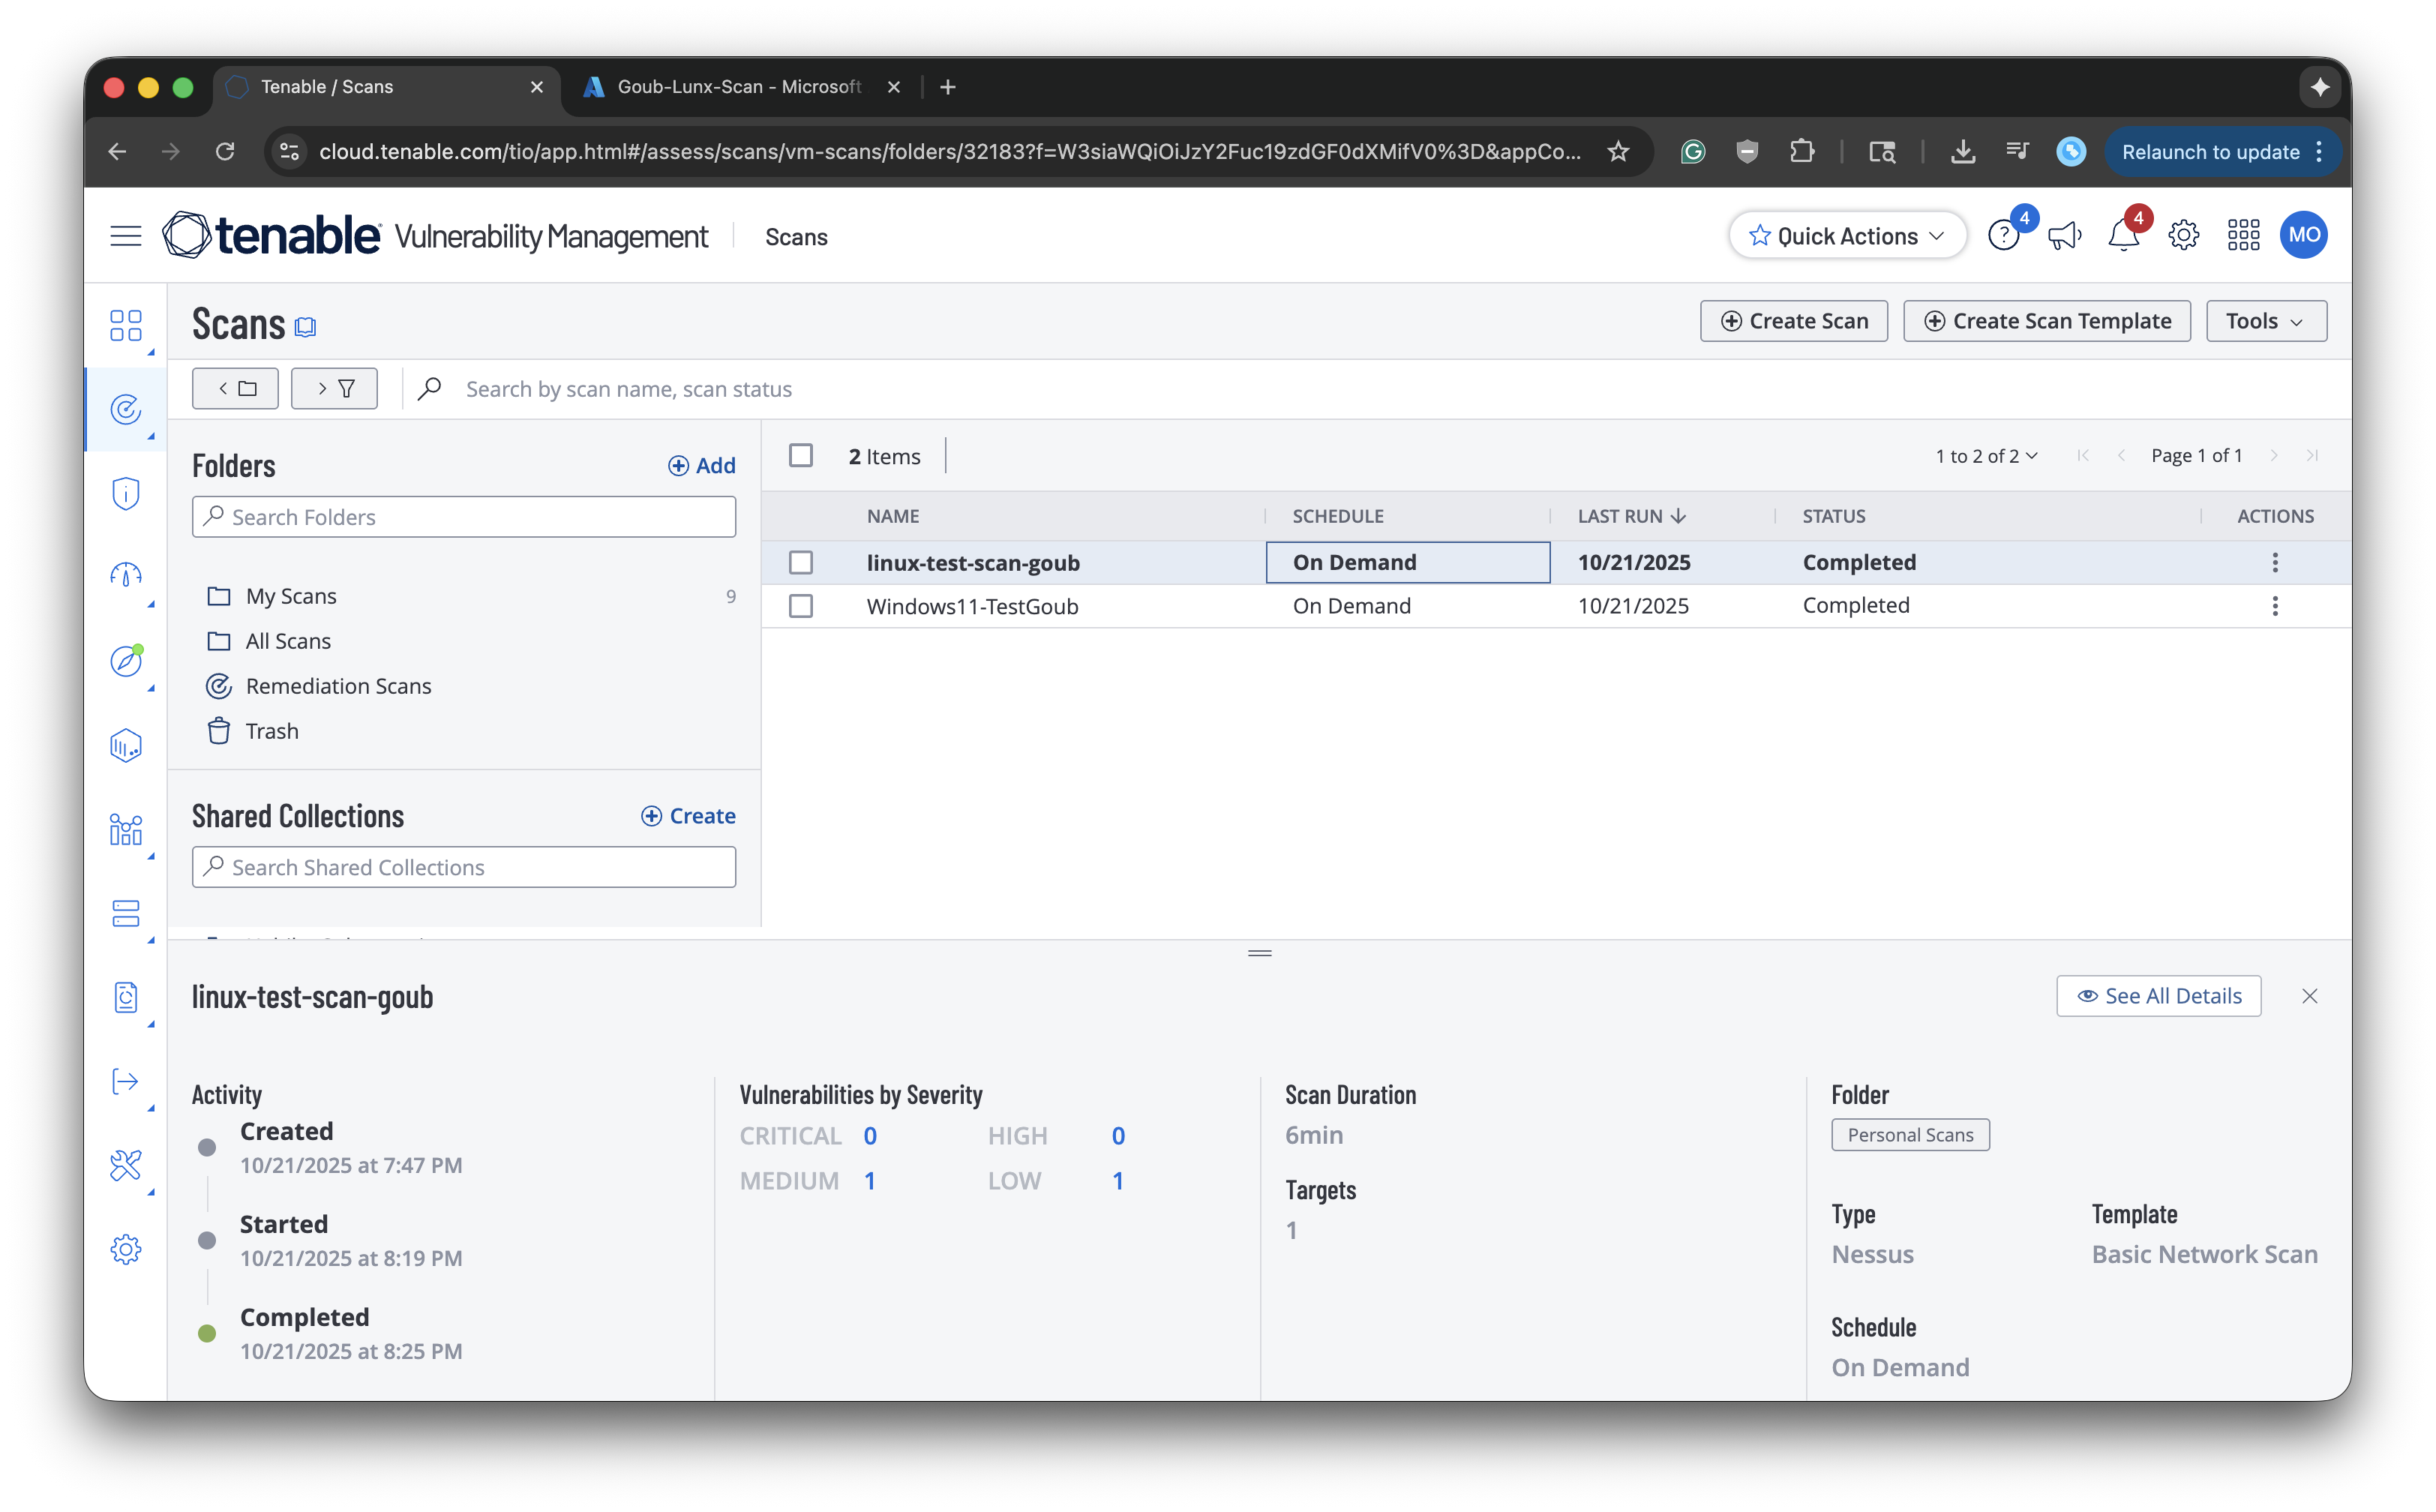Open the hamburger navigation menu
2436x1512 pixels.
(x=125, y=236)
